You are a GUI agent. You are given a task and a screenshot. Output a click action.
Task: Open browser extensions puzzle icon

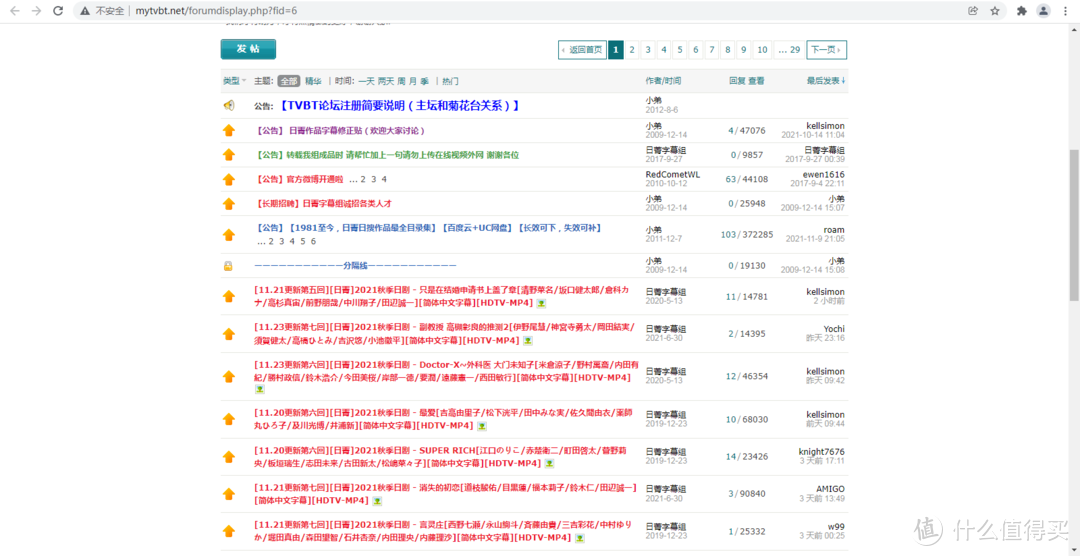pos(1022,11)
